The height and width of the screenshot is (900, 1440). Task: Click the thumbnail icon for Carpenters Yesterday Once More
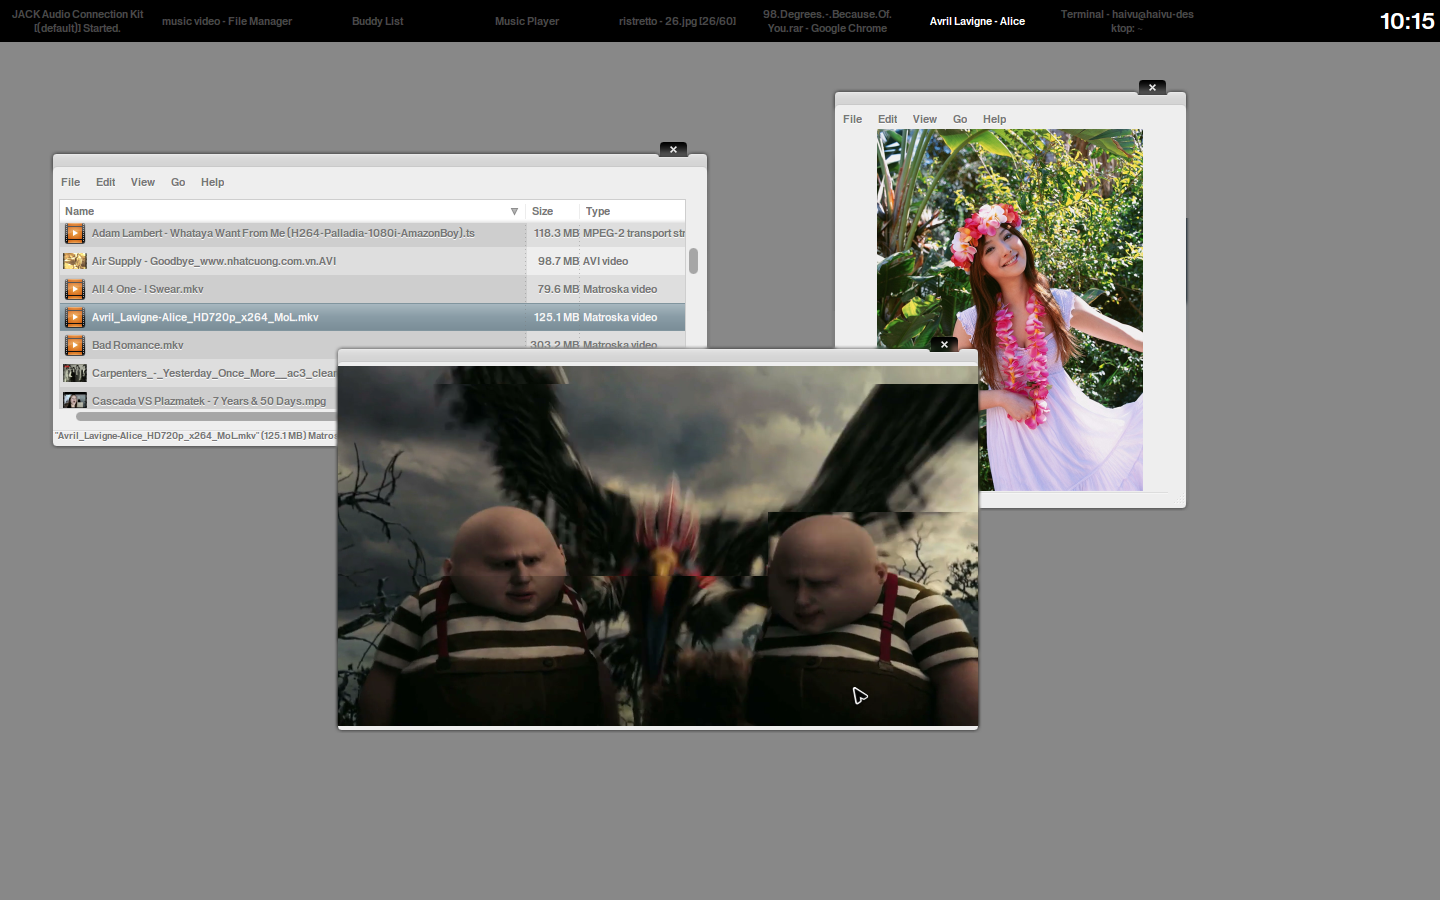(x=75, y=373)
